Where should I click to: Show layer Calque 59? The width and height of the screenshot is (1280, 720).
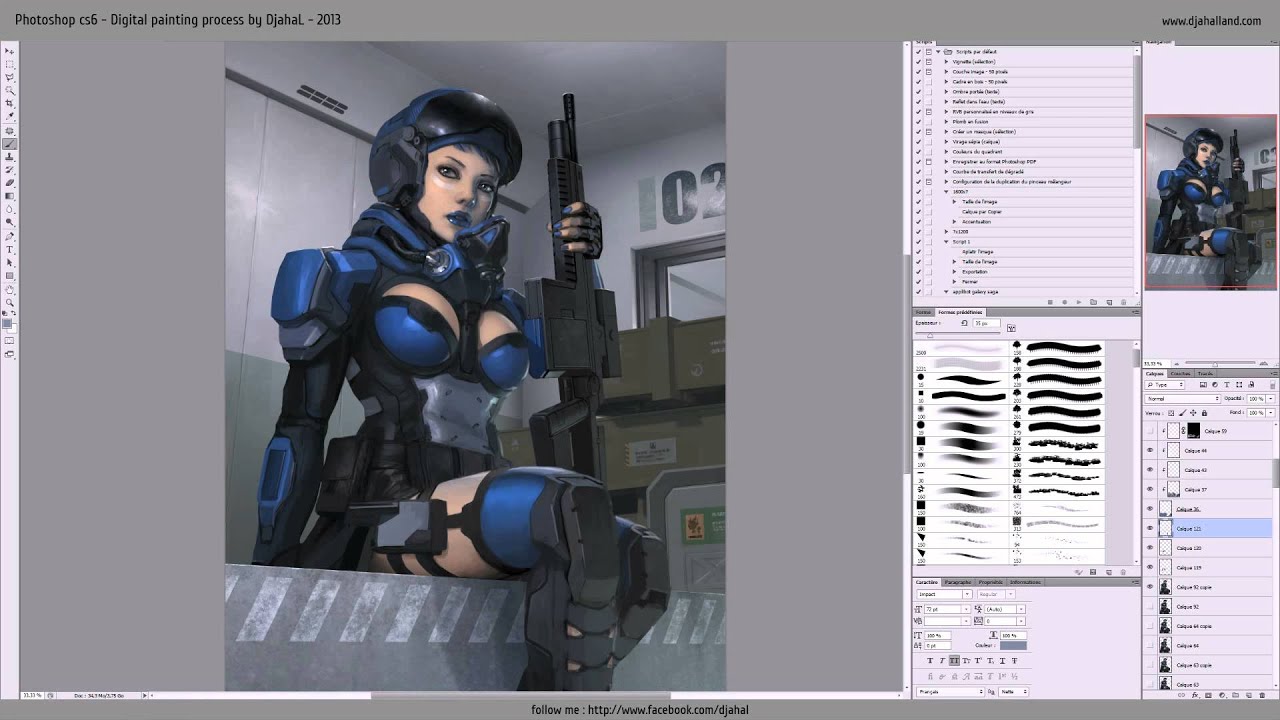1150,431
